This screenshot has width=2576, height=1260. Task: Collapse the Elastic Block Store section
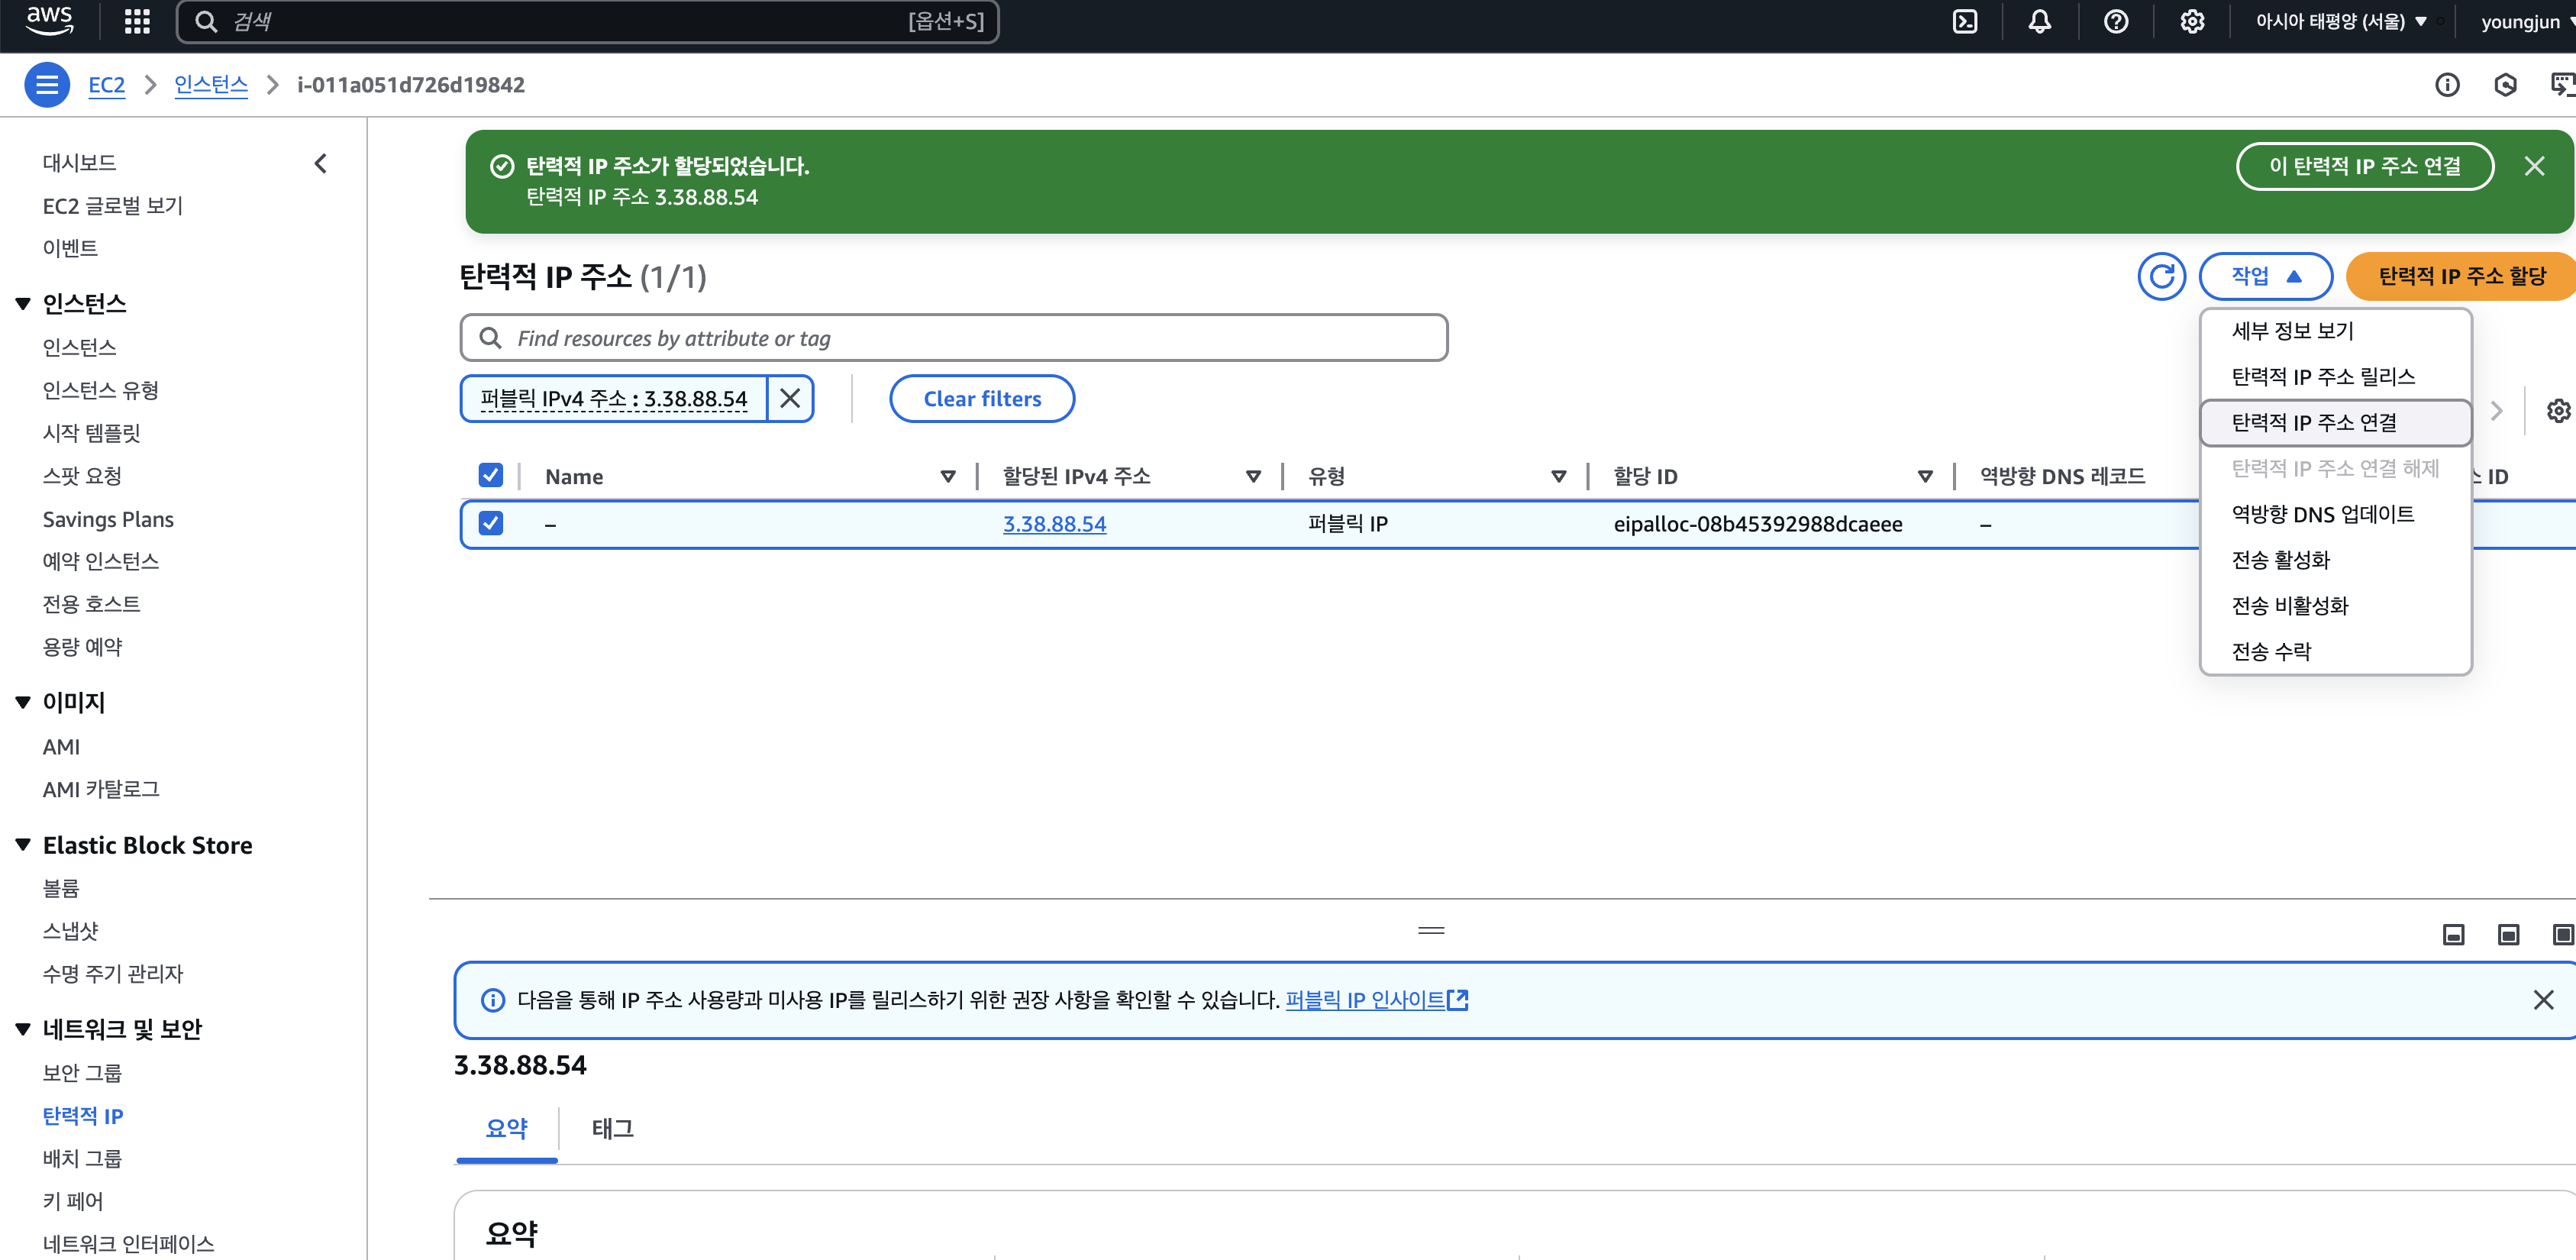(23, 845)
